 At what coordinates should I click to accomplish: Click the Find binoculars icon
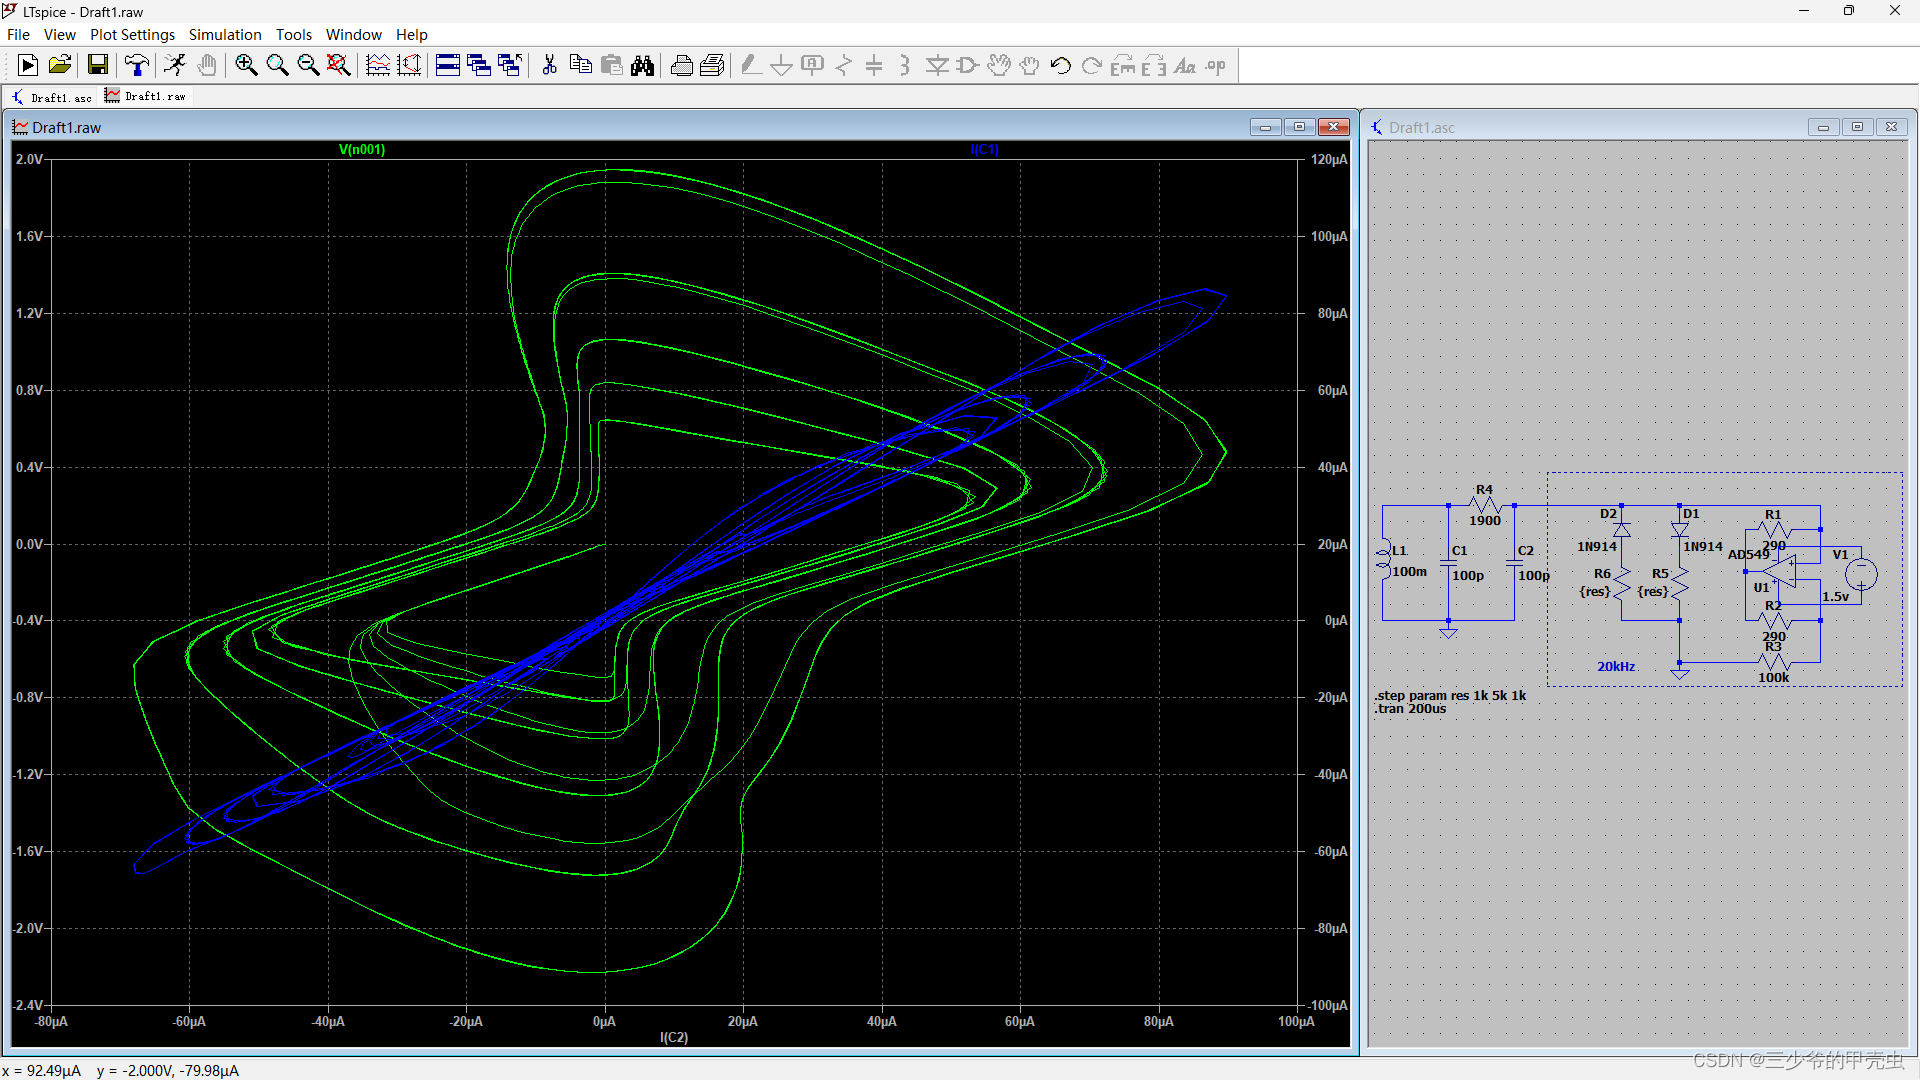coord(643,66)
